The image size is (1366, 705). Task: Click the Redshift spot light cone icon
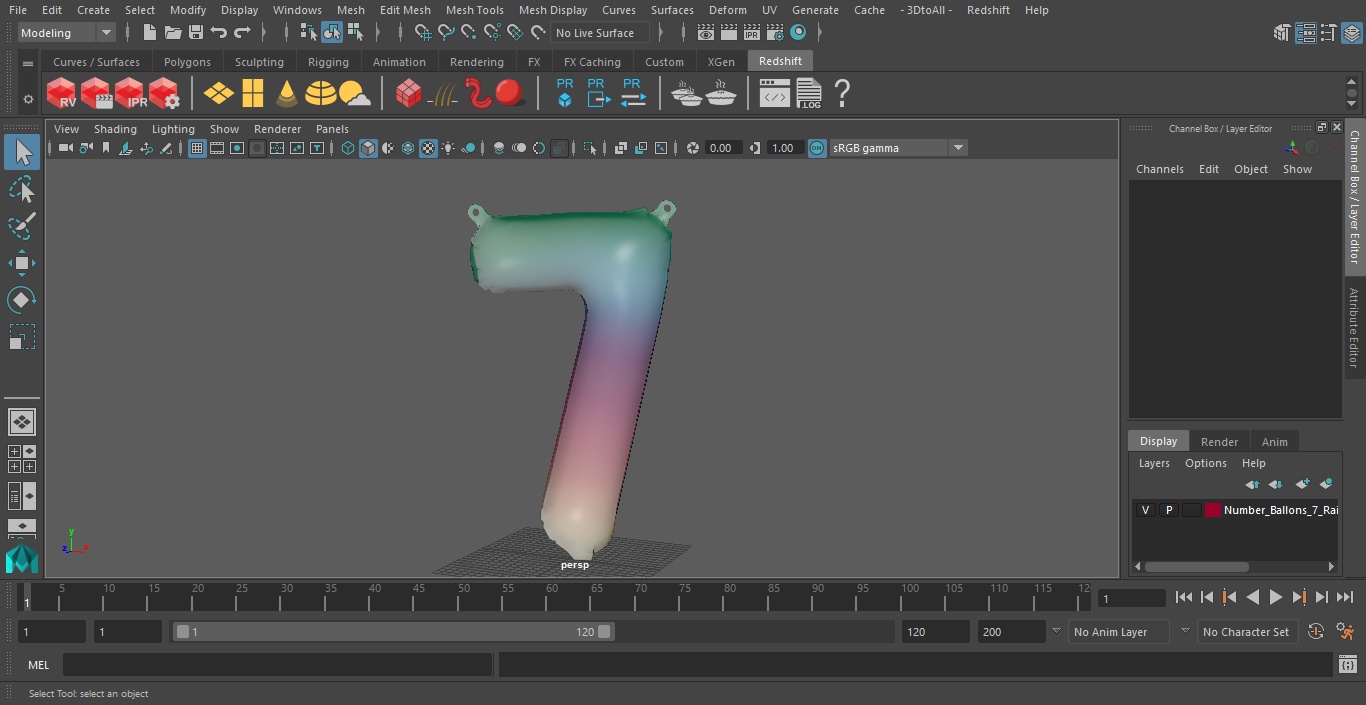(286, 93)
